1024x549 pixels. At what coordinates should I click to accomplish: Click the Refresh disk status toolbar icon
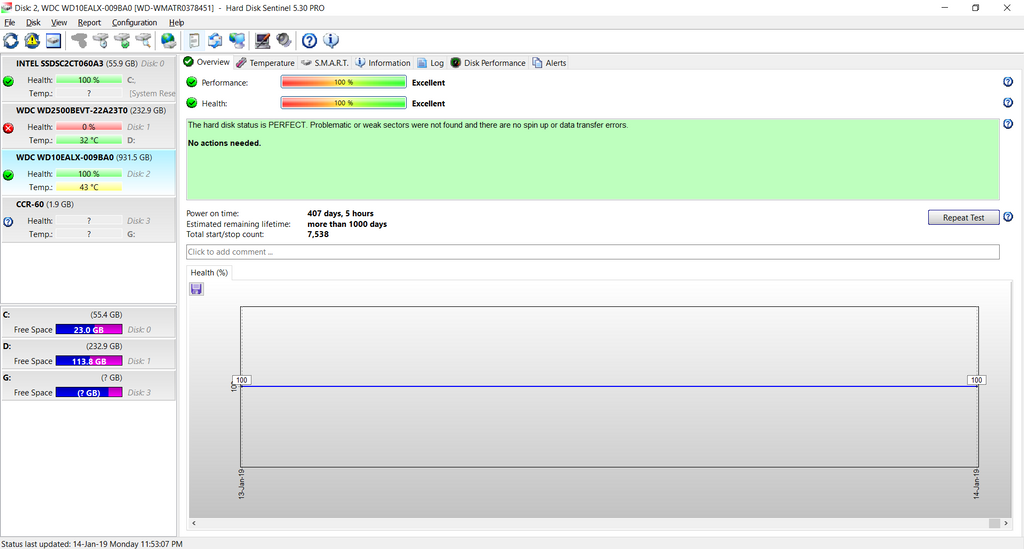(11, 40)
